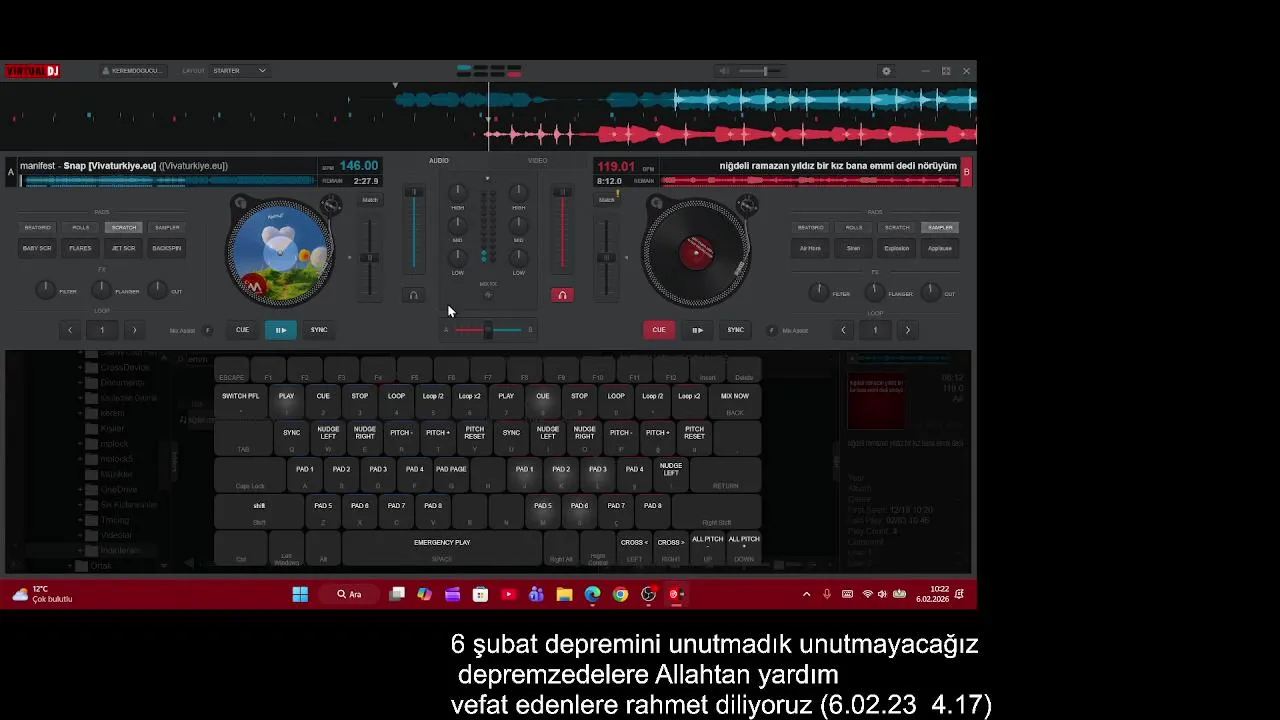Screen dimensions: 1280x720
Task: Toggle SYNC on deck B
Action: 735,330
